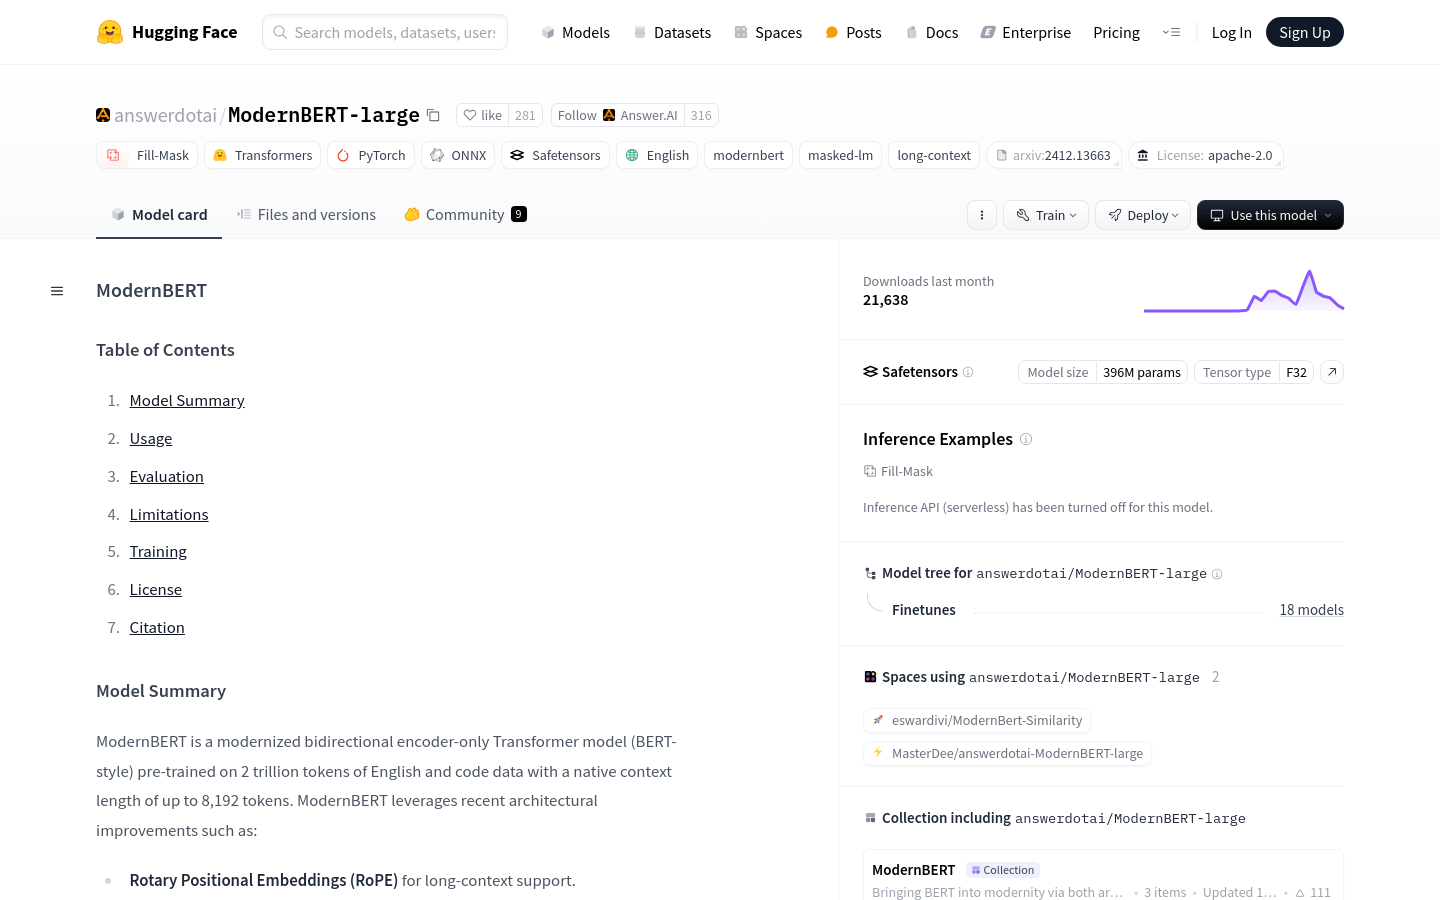
Task: Click the three-dot more options icon
Action: coord(982,215)
